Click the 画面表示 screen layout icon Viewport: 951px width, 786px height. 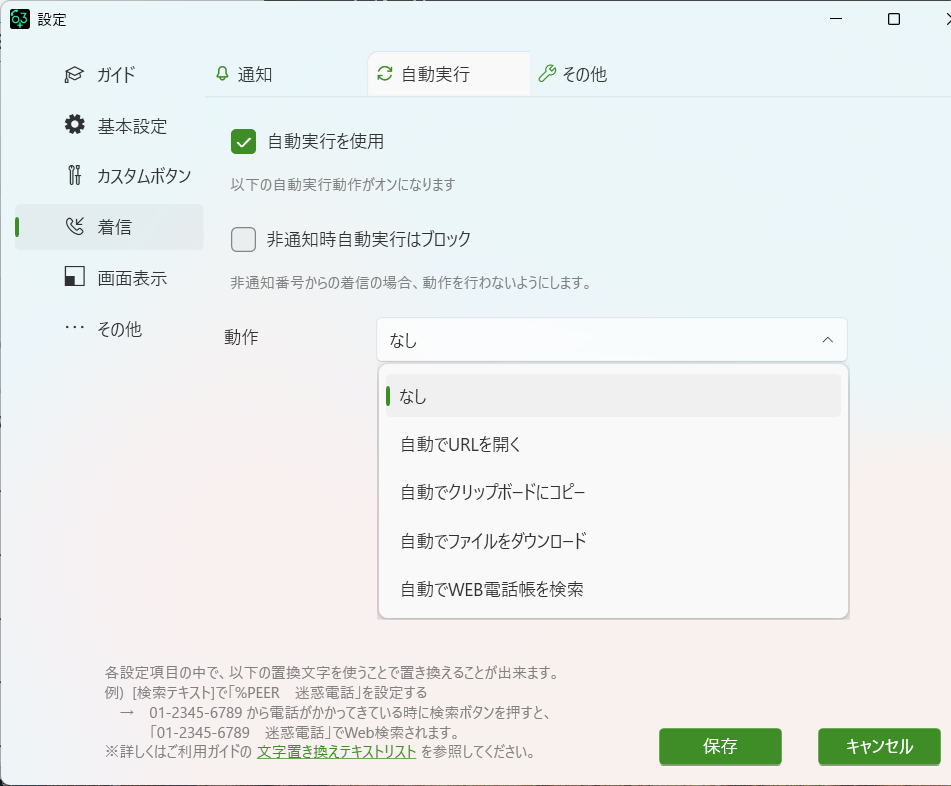point(74,278)
